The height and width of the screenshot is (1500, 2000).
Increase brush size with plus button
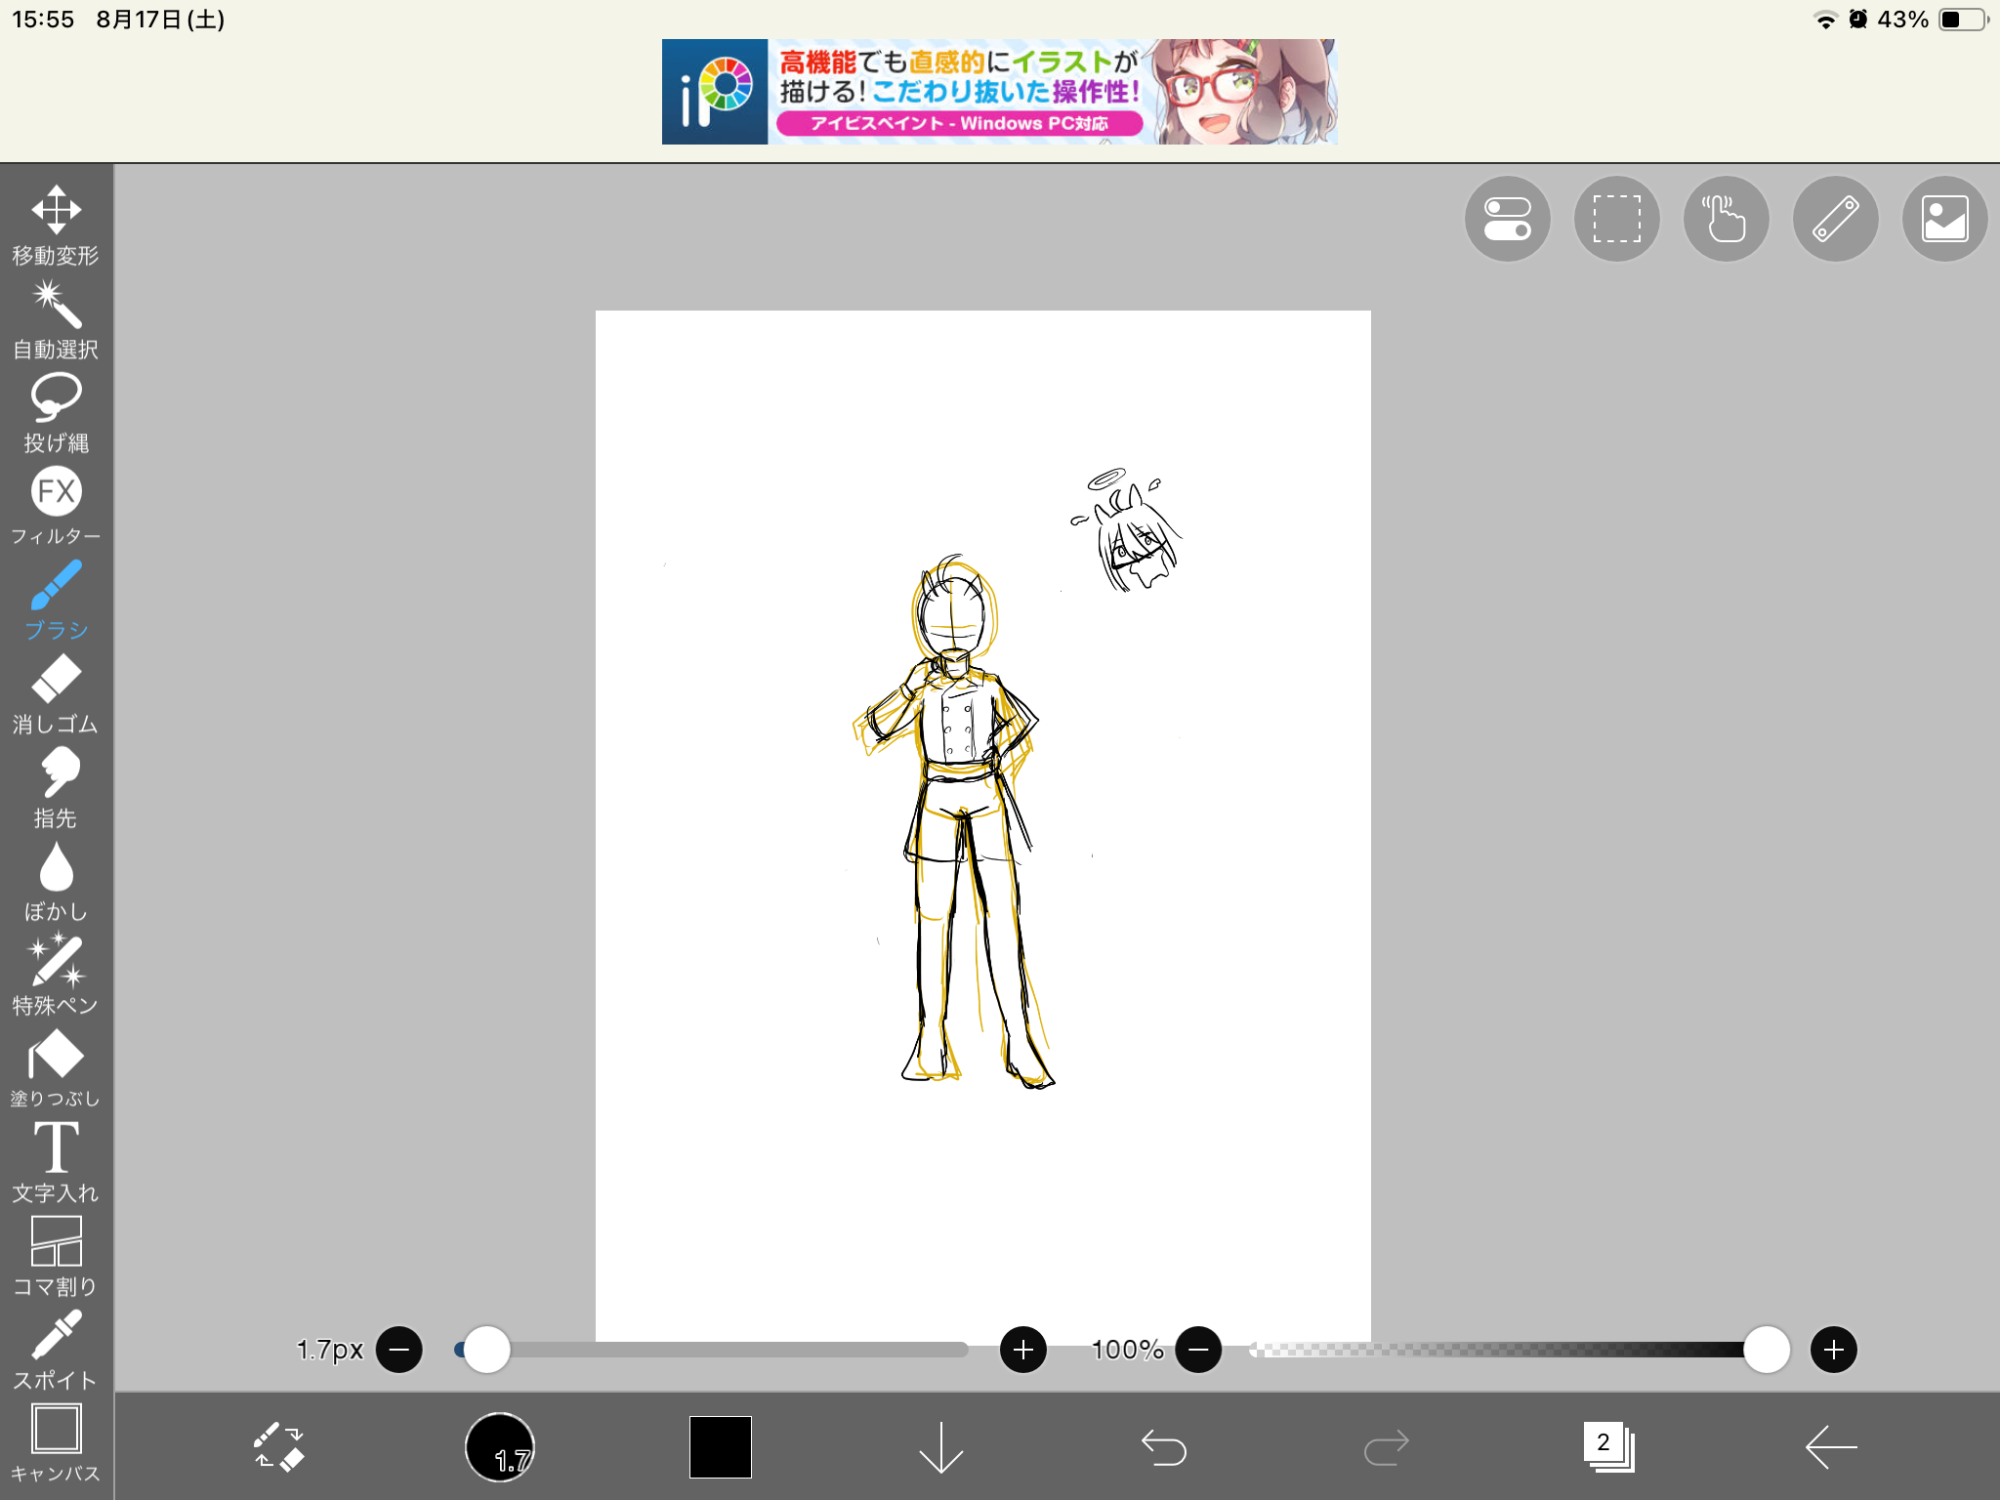[1023, 1350]
